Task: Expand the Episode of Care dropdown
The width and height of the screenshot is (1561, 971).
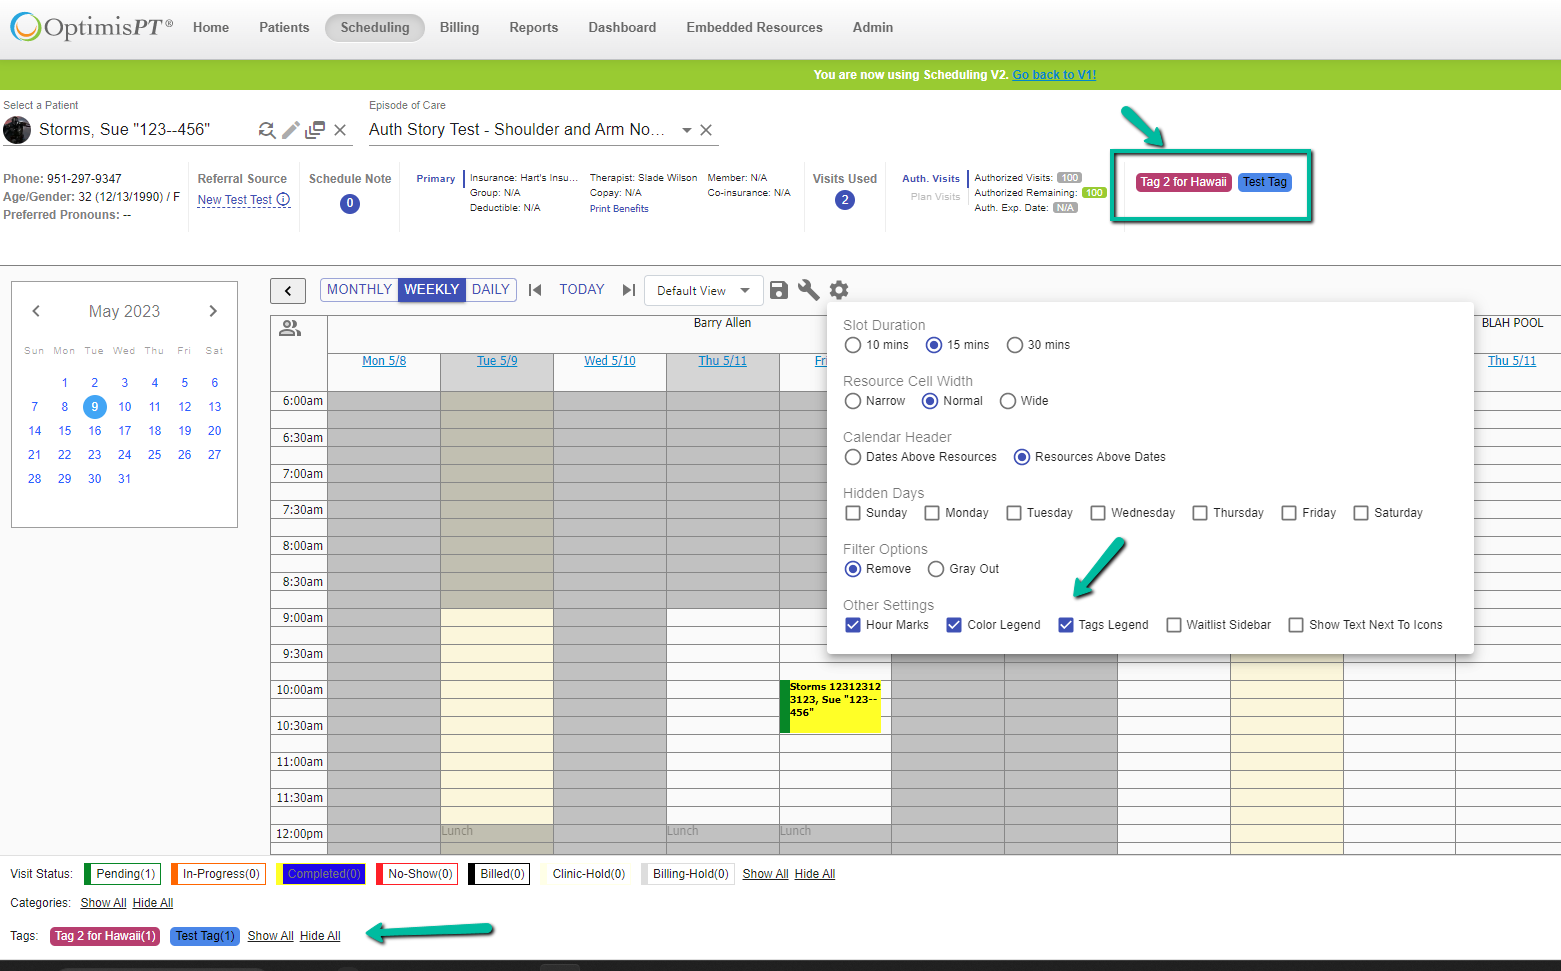Action: click(687, 130)
